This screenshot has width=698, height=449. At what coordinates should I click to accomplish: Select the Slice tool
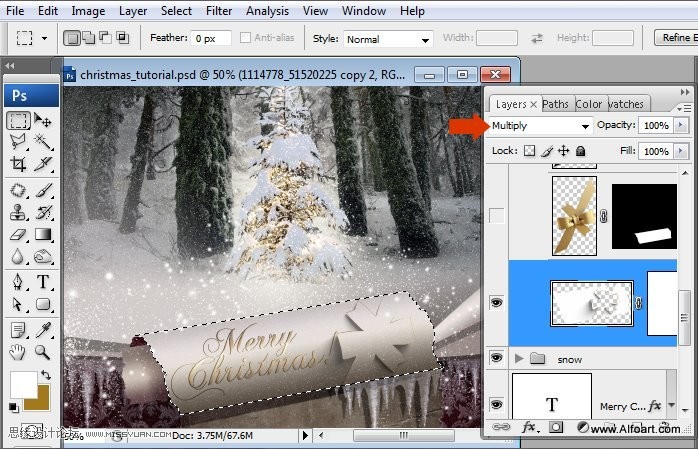coord(43,164)
